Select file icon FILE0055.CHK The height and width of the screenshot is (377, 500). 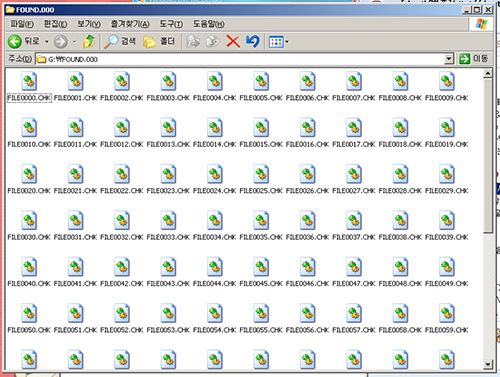pos(261,313)
